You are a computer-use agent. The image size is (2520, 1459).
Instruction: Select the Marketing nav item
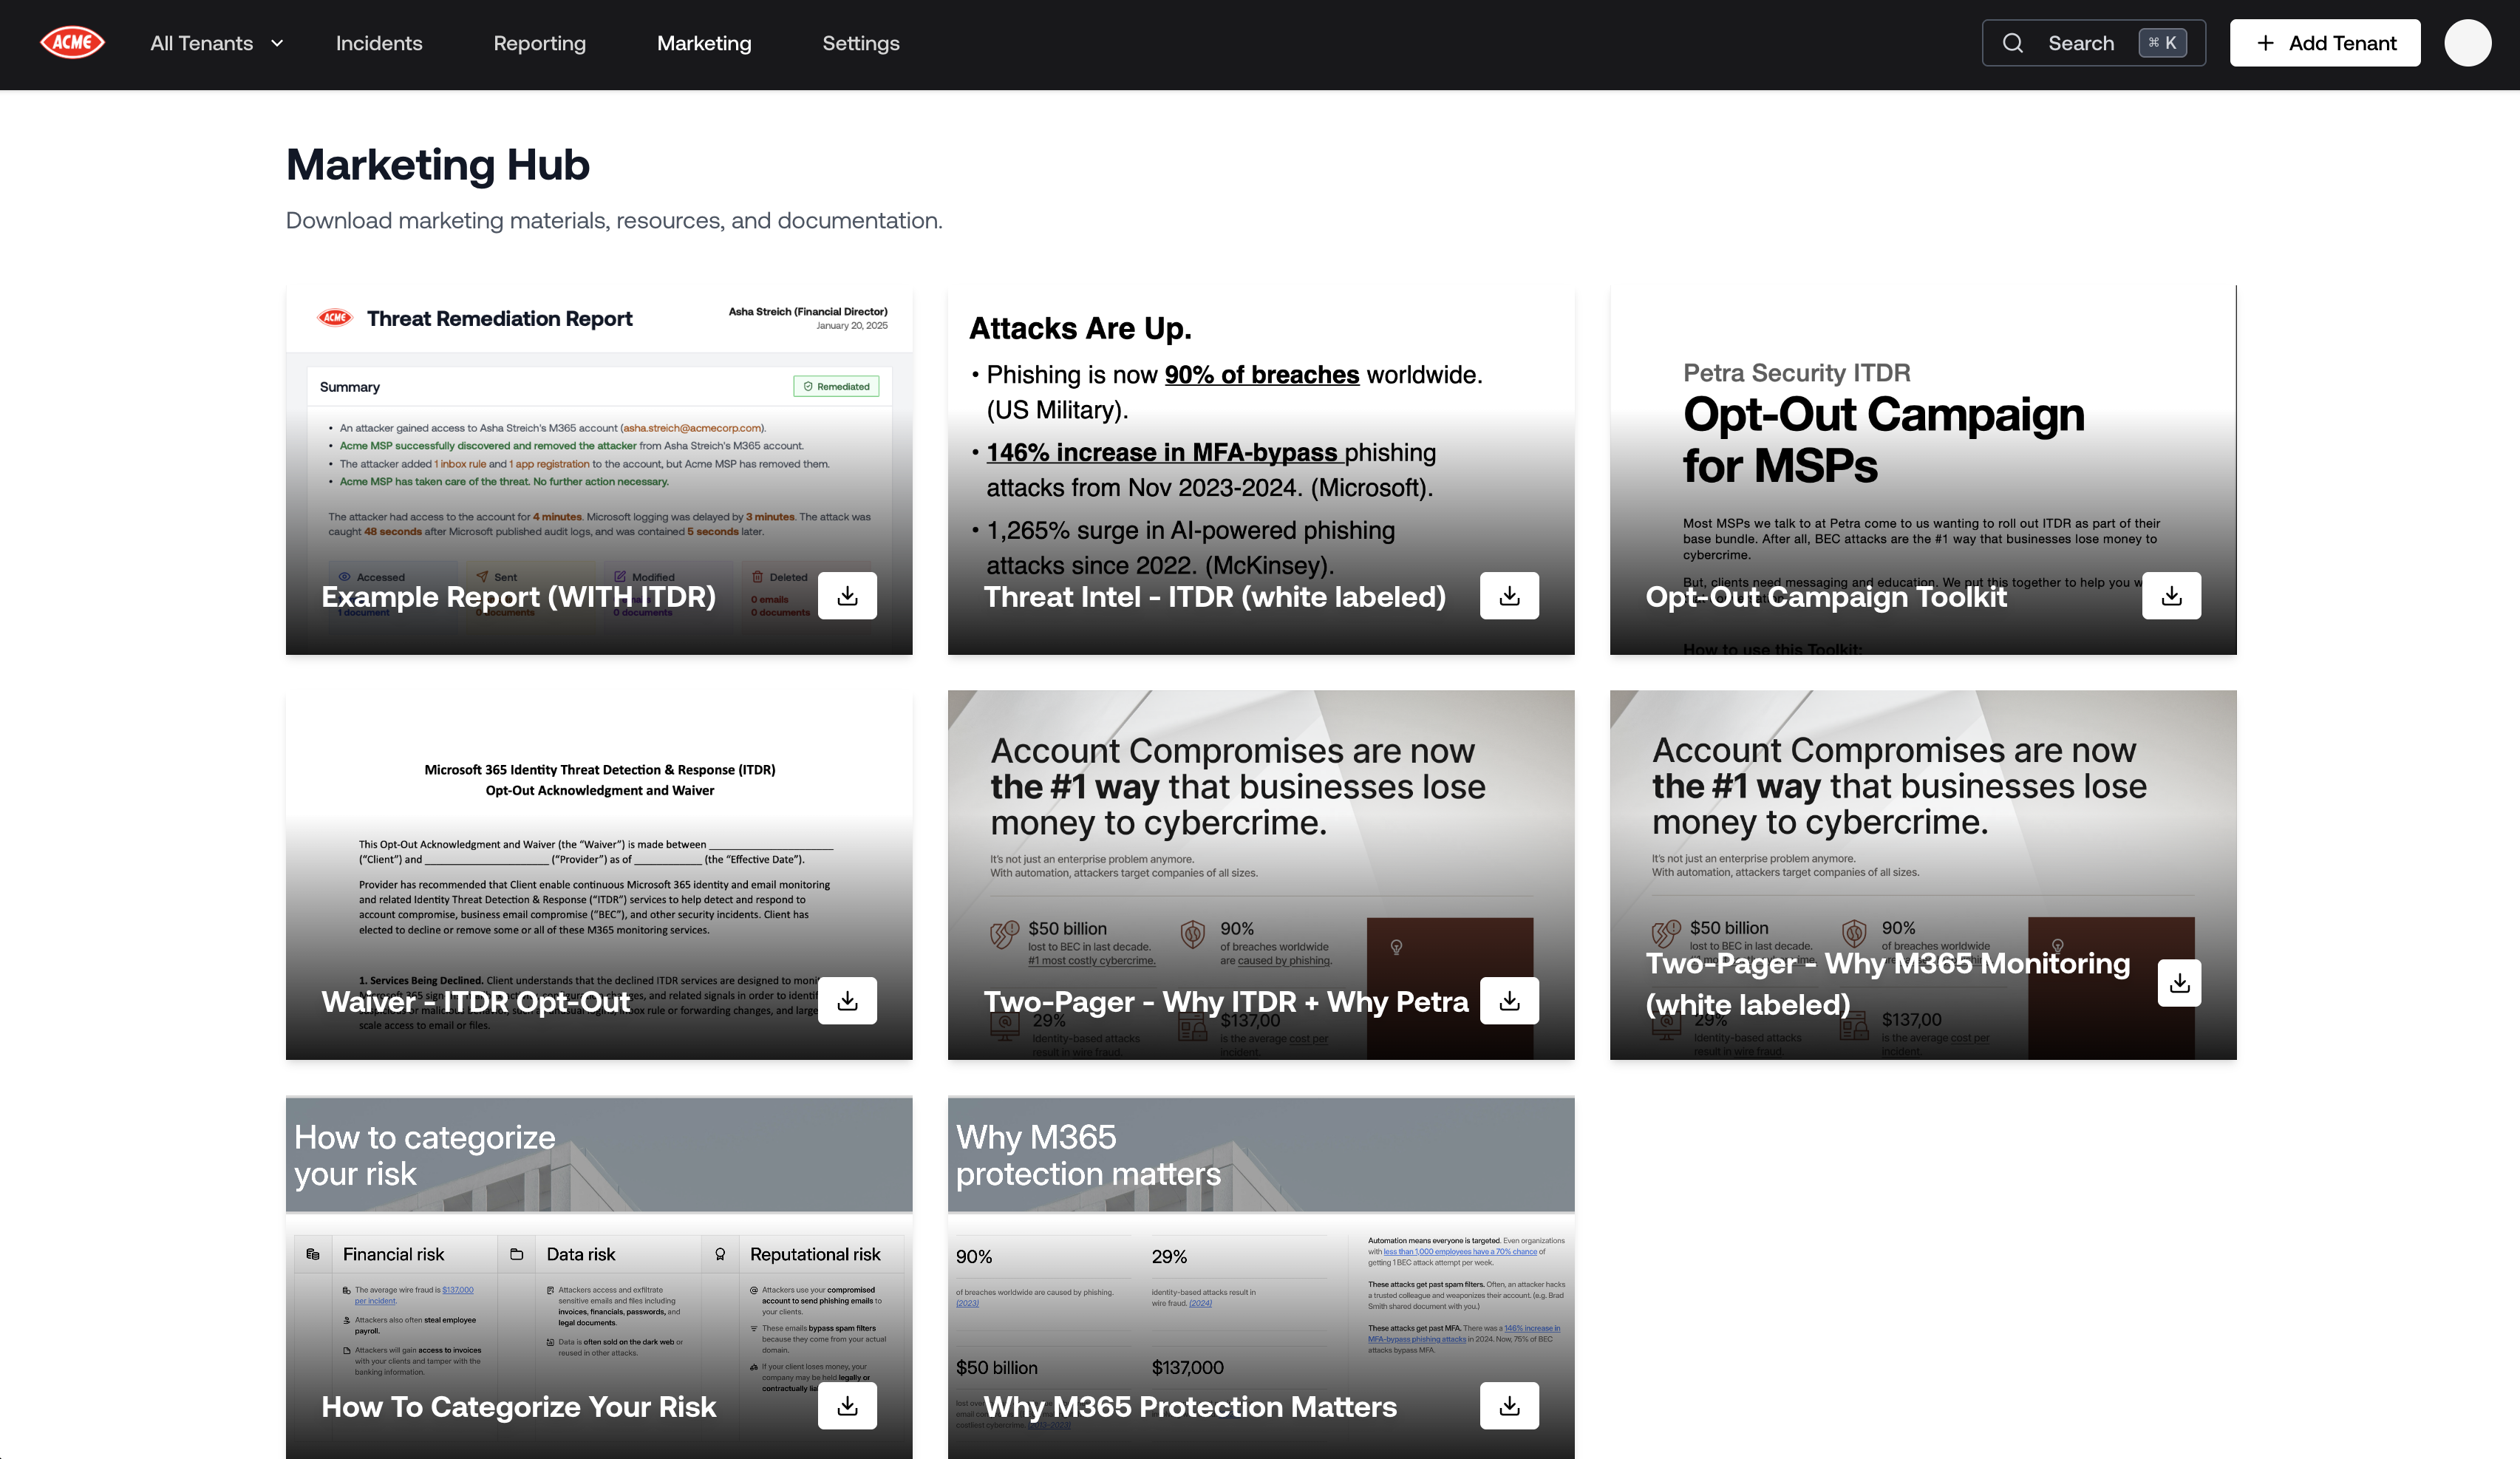point(704,43)
